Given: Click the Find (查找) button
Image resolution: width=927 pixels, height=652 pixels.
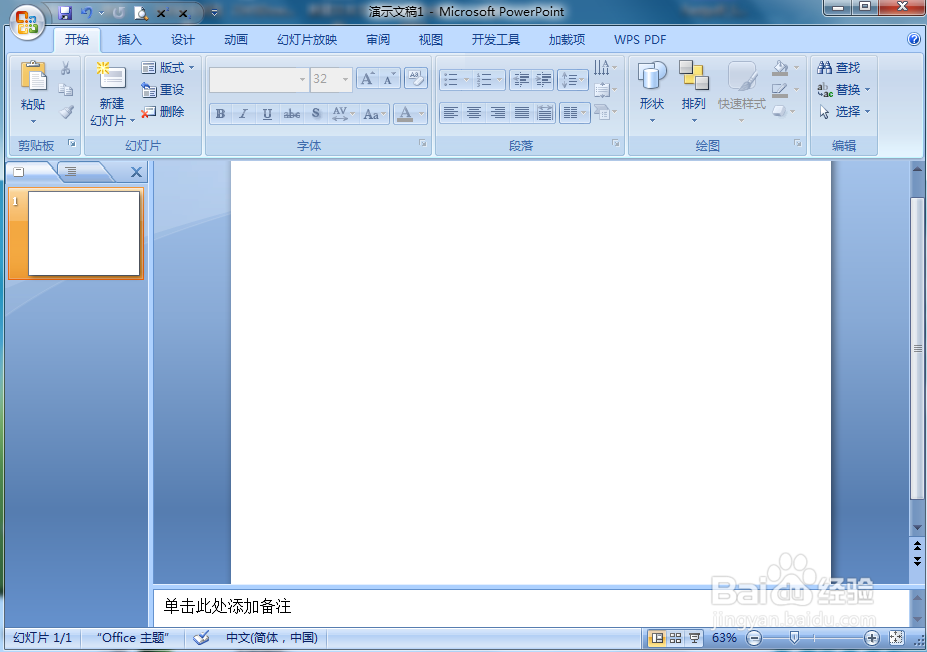Looking at the screenshot, I should pyautogui.click(x=838, y=68).
